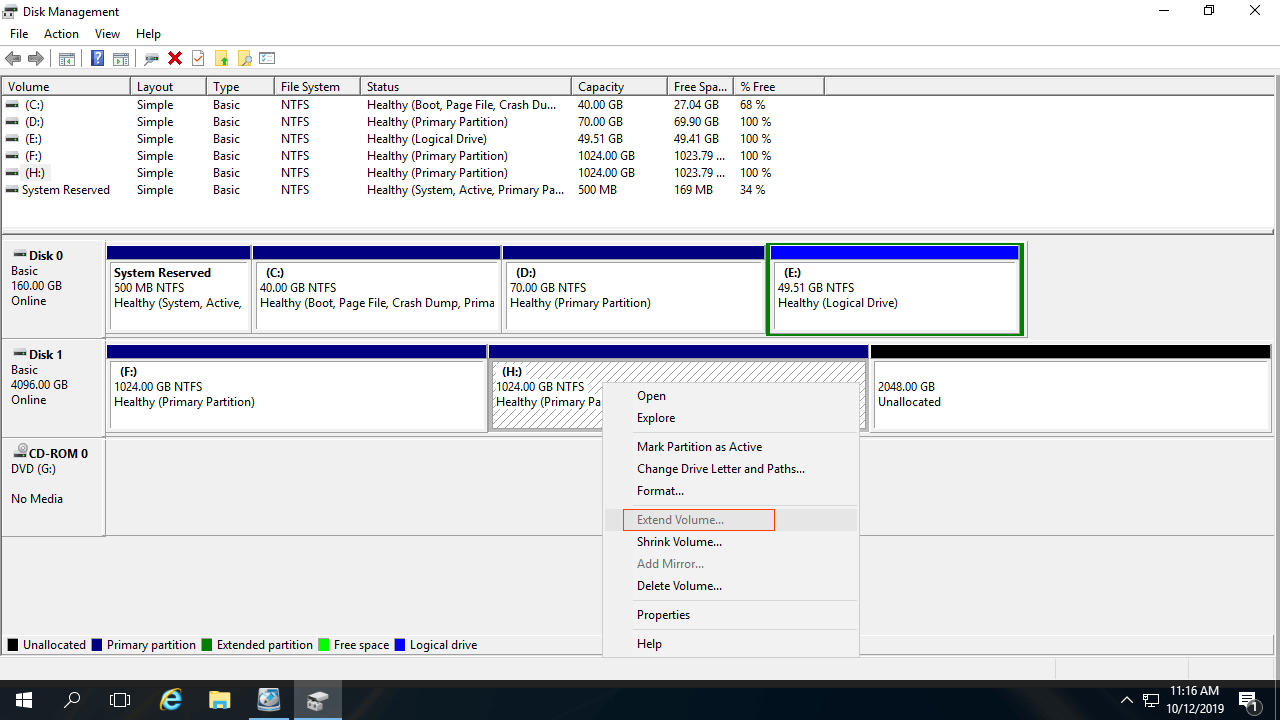The image size is (1280, 720).
Task: Launch Internet Explorer from the taskbar
Action: [x=171, y=700]
